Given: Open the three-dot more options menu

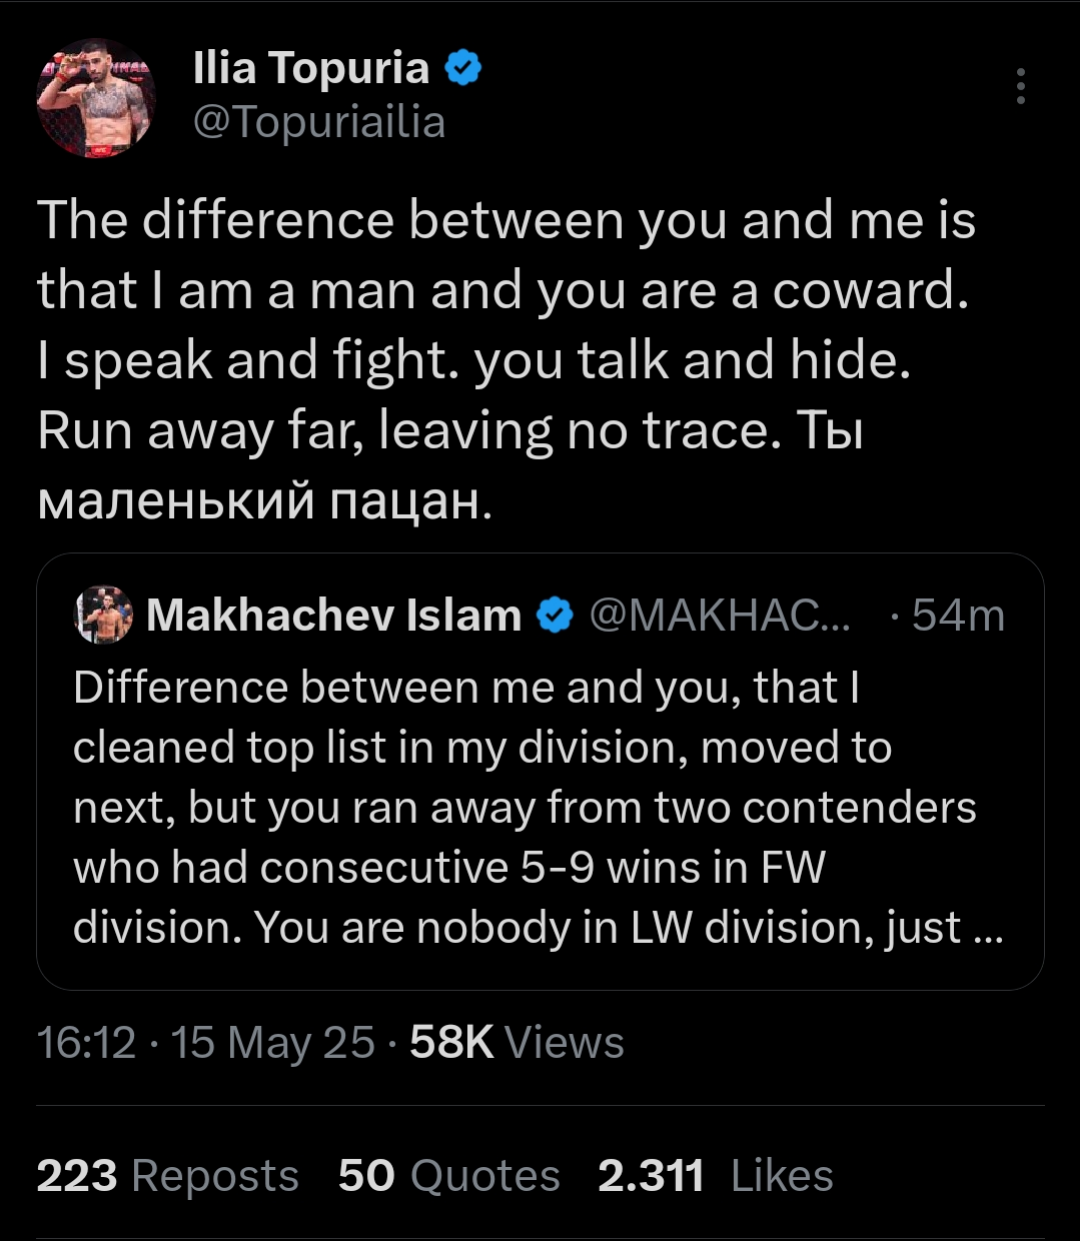Looking at the screenshot, I should coord(1020,88).
